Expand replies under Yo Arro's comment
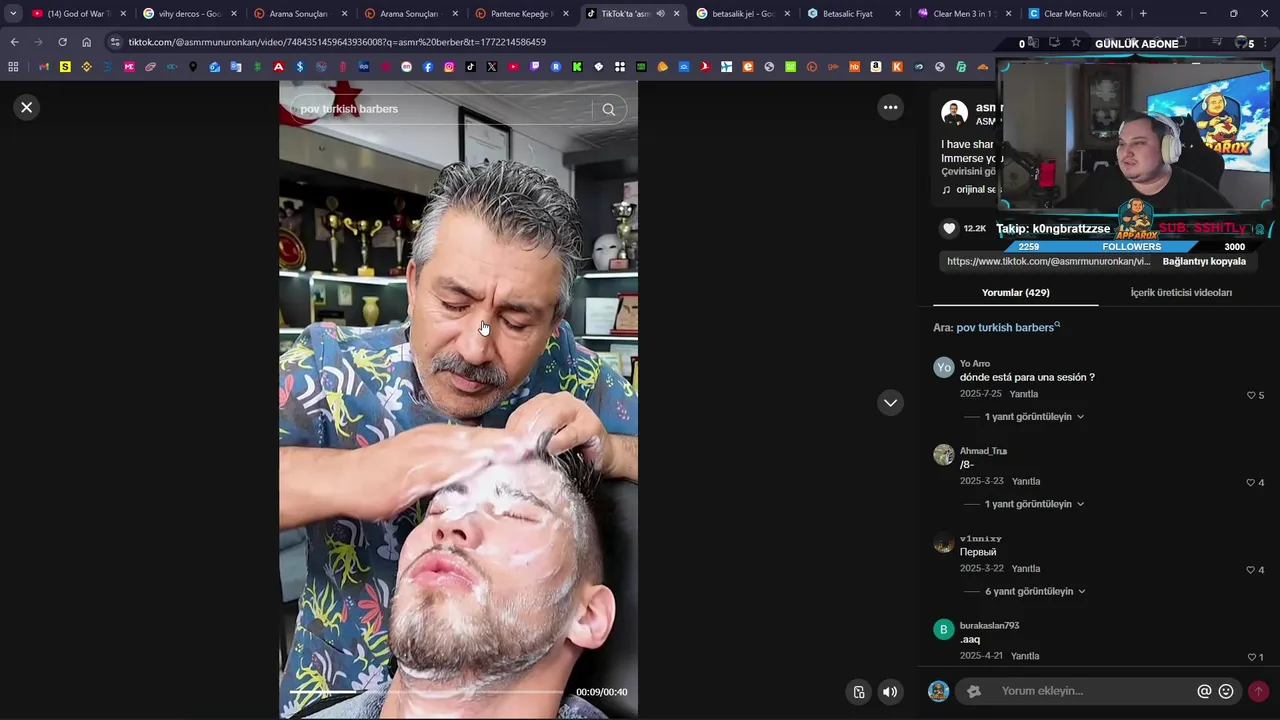 pyautogui.click(x=1034, y=416)
